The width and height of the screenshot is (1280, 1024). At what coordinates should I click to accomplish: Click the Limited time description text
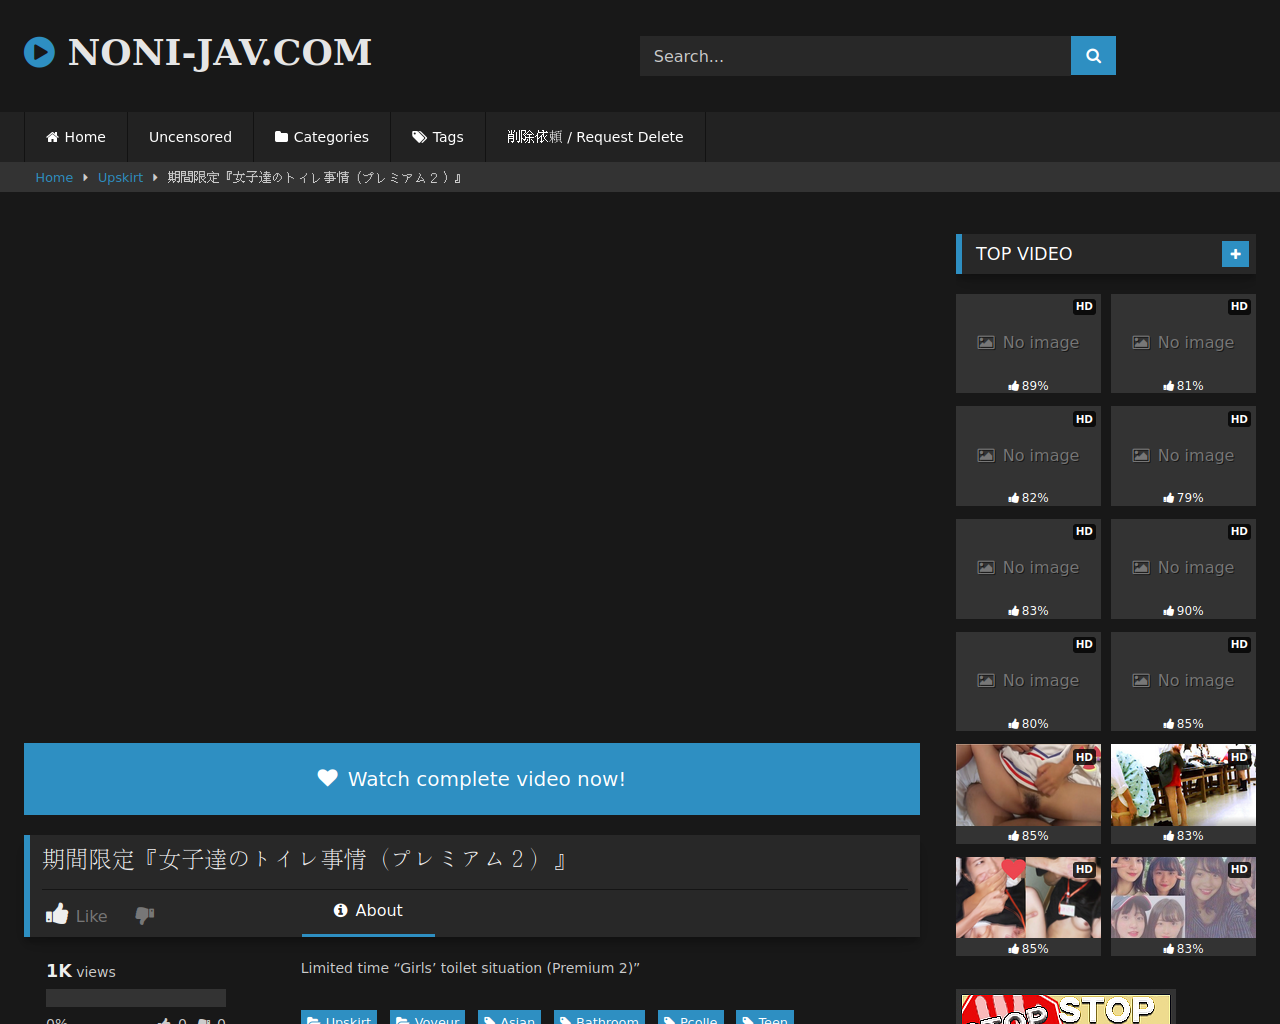tap(470, 968)
